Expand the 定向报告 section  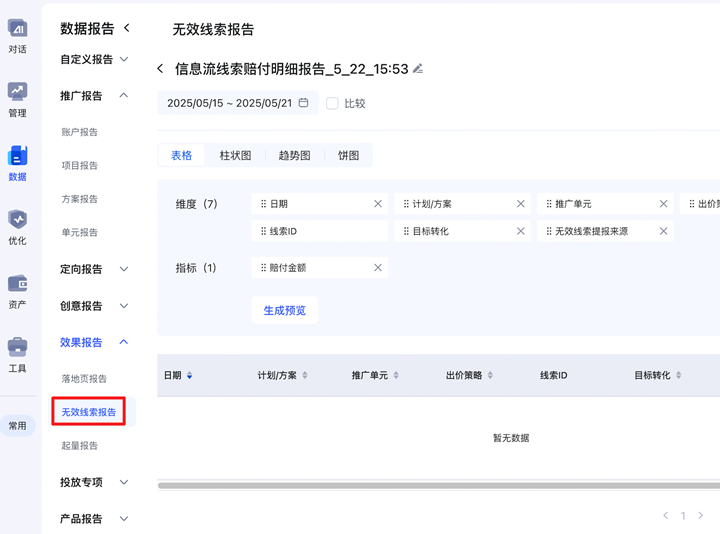click(124, 269)
